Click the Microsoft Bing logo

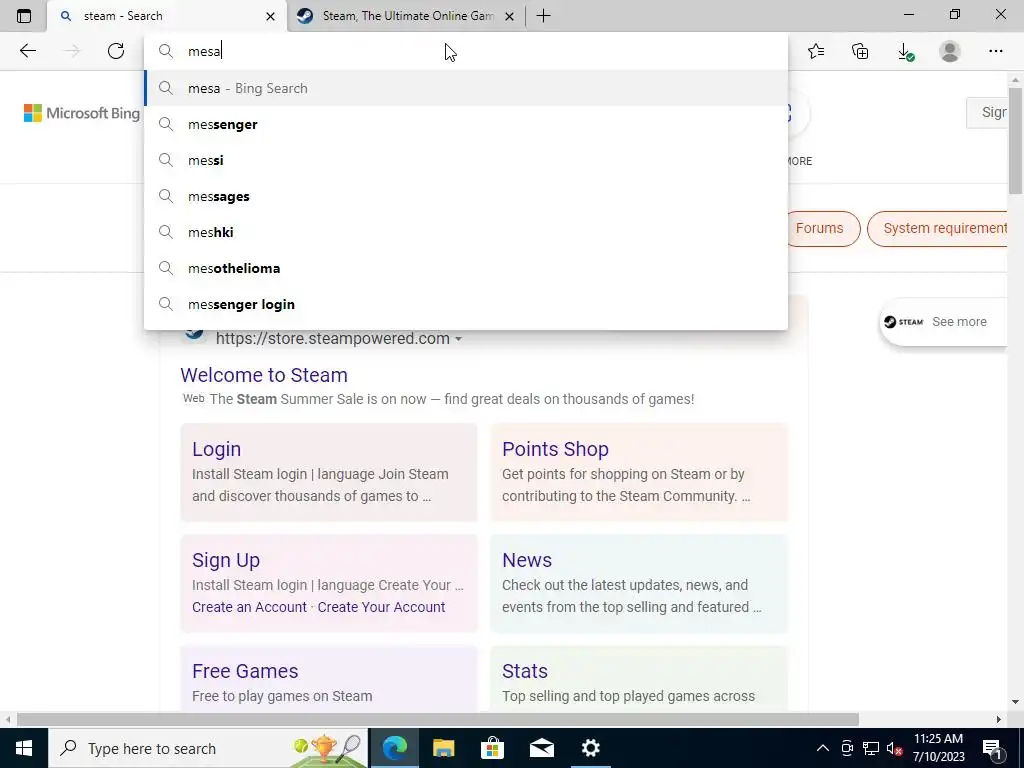(x=82, y=113)
